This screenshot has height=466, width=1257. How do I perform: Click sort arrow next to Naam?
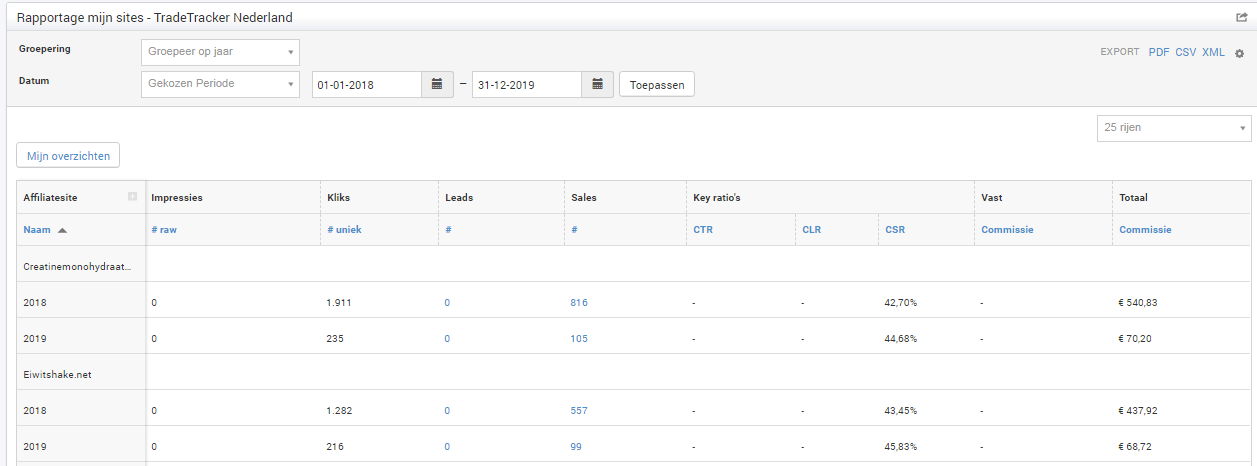[63, 230]
